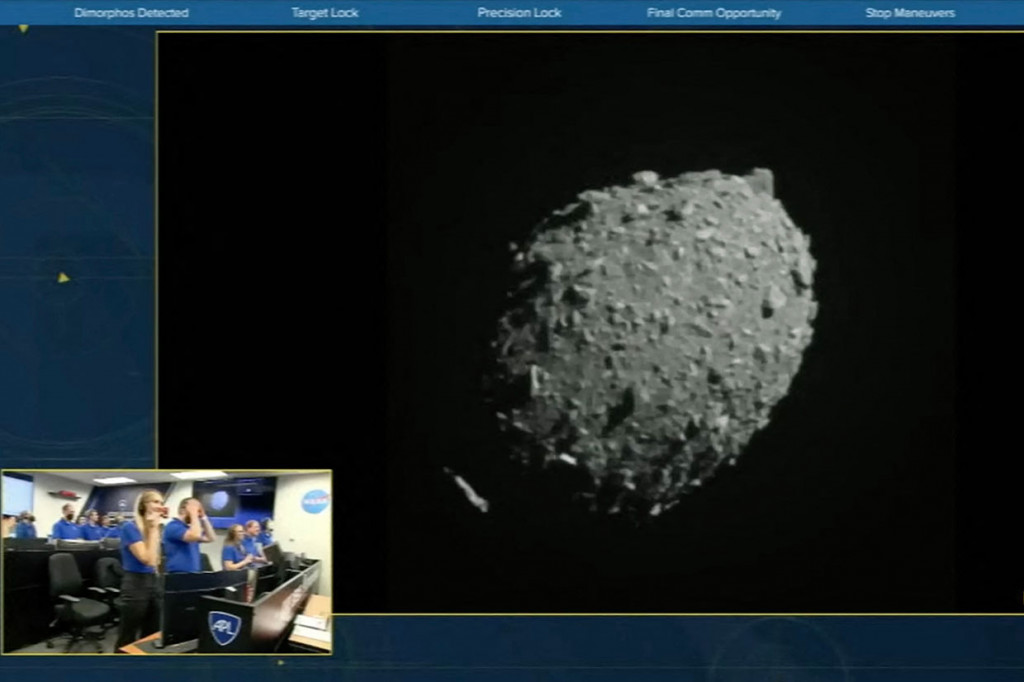Select the Dimorphos Detected milestone
The image size is (1024, 682).
tap(131, 13)
